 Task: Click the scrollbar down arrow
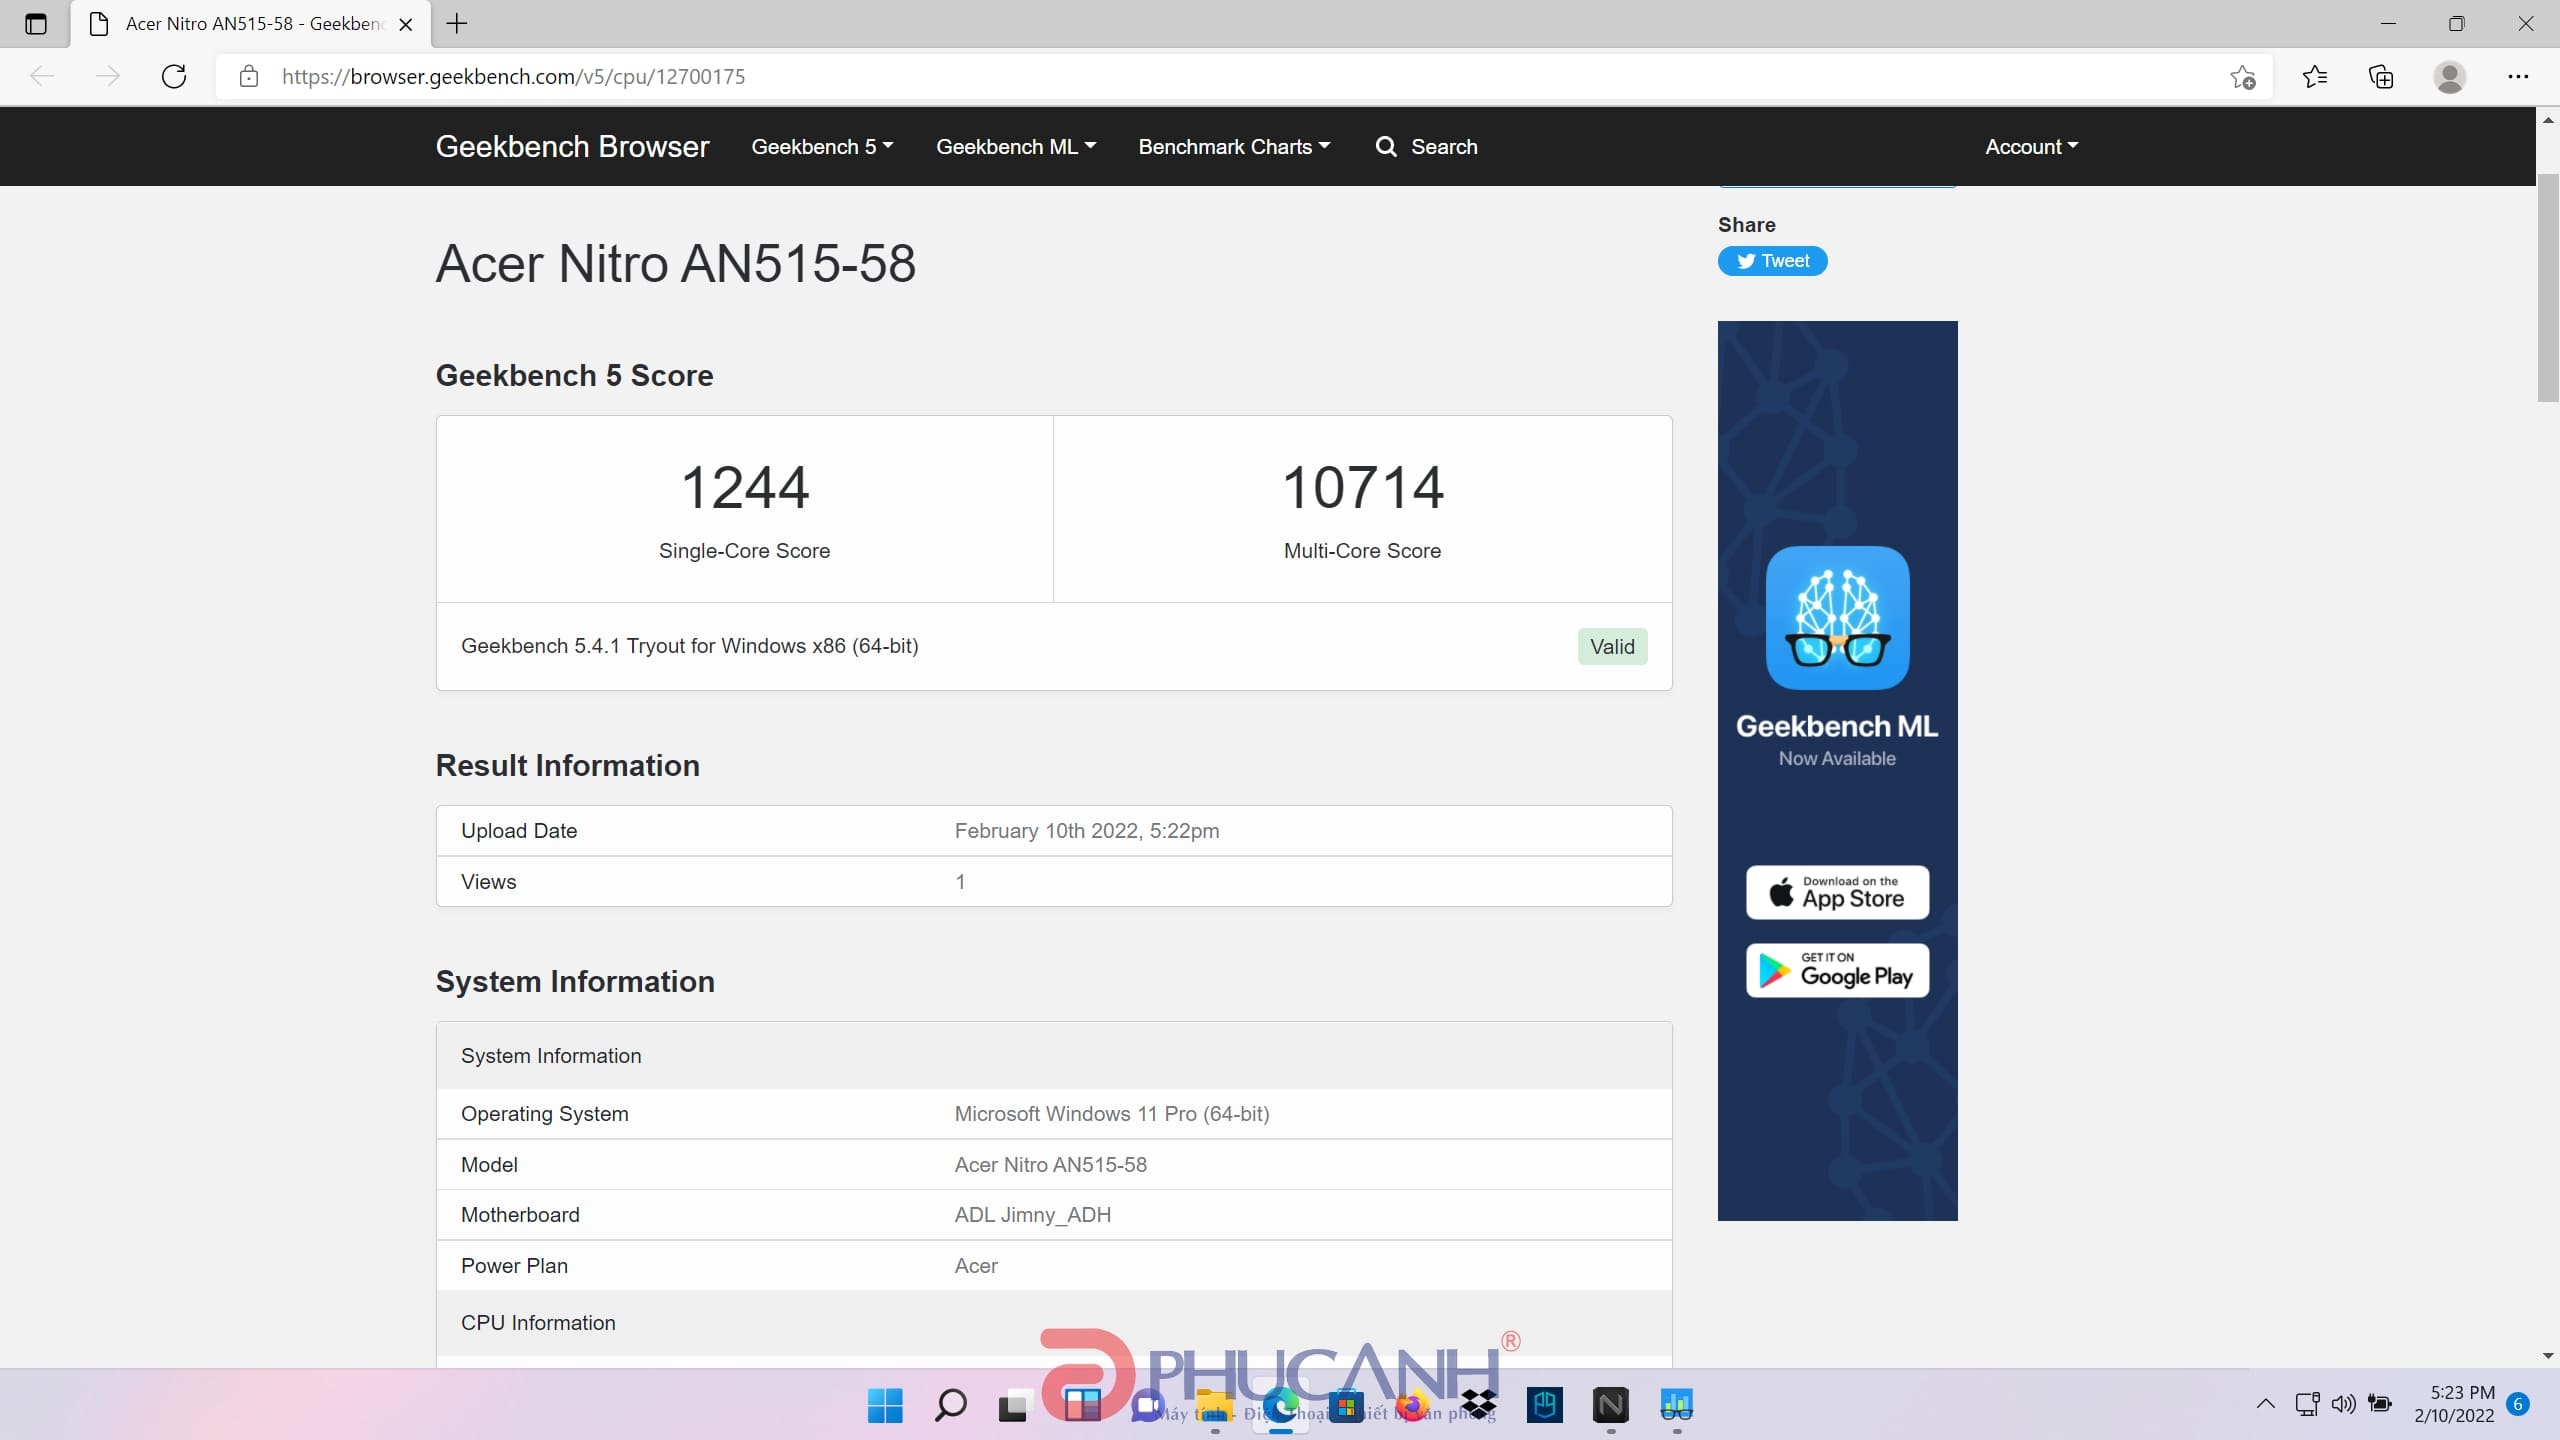coord(2547,1356)
